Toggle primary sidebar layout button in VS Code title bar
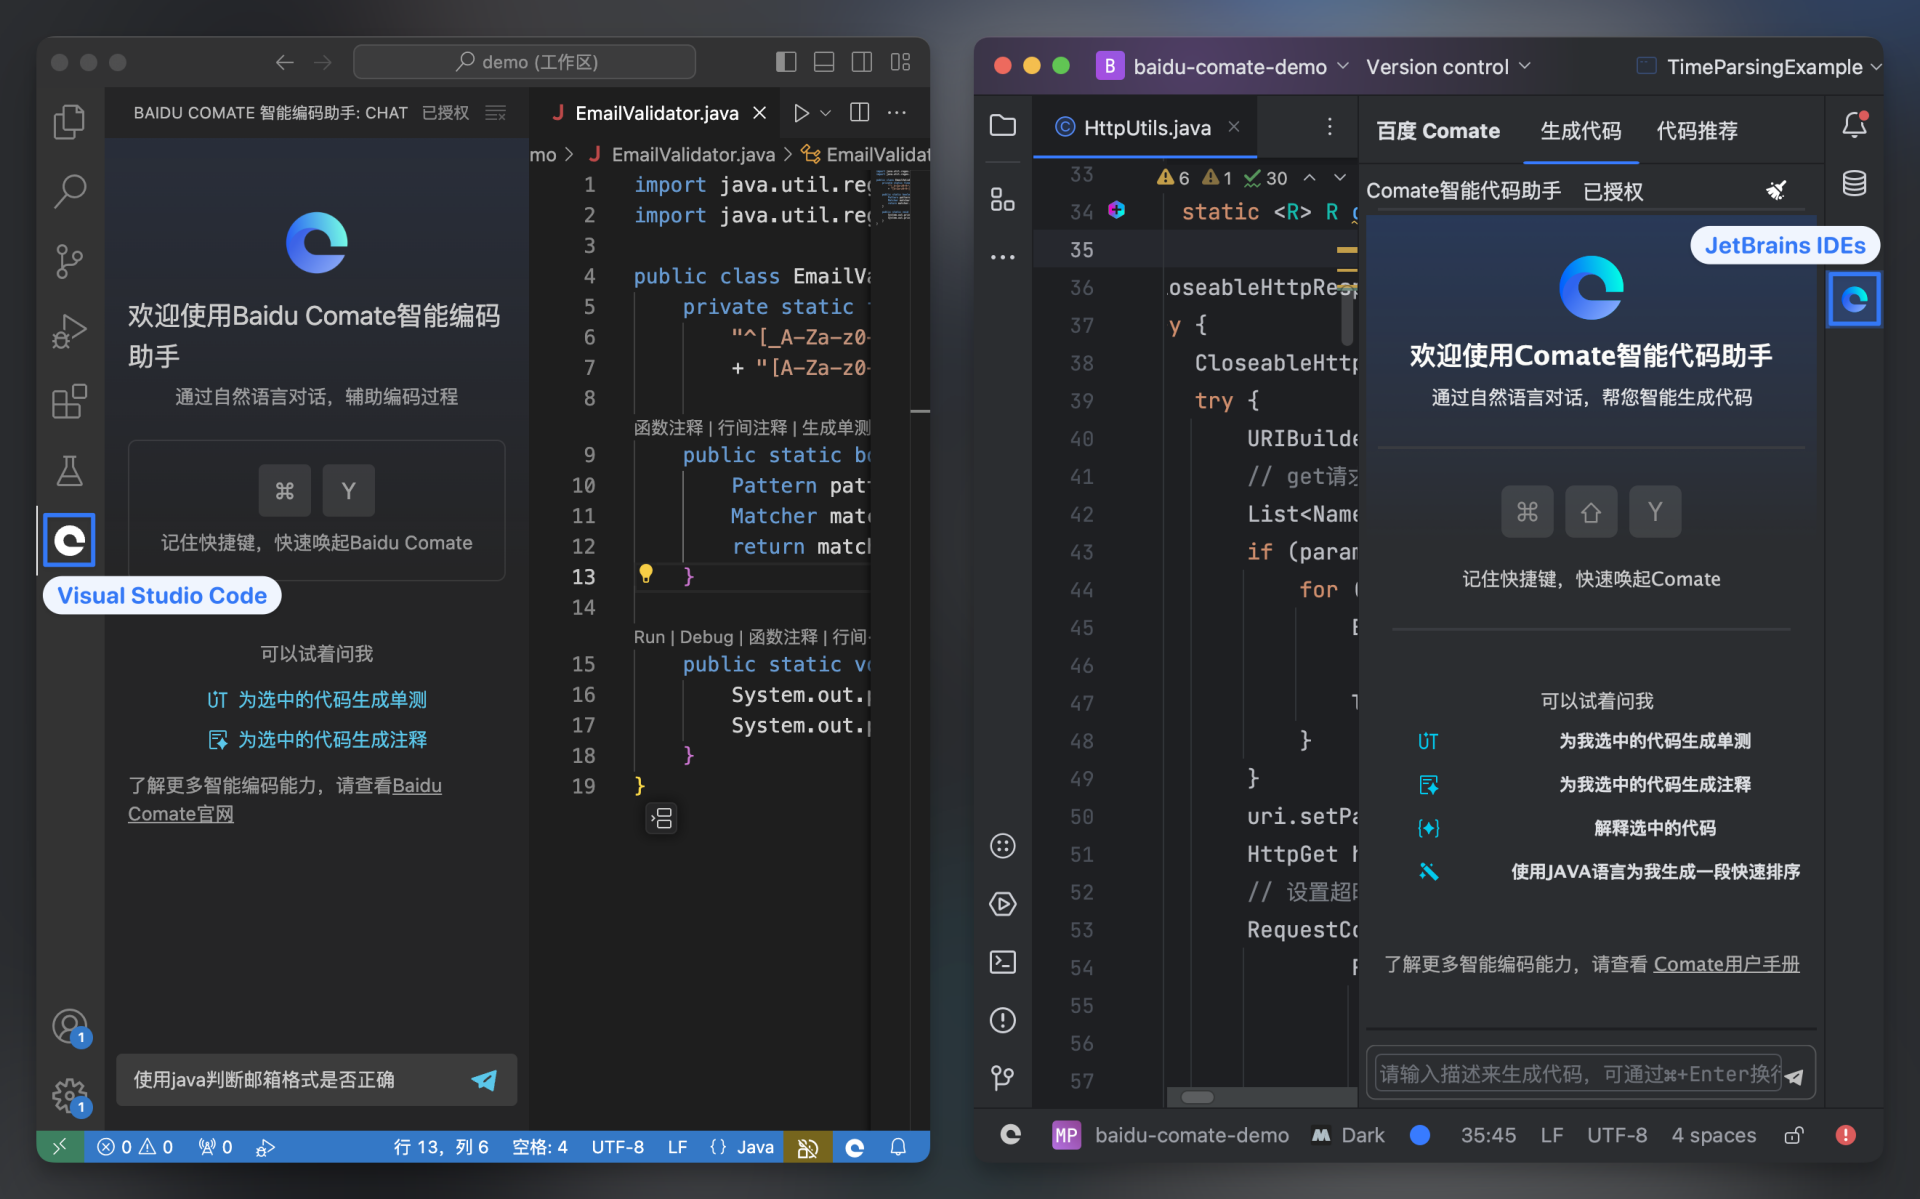1920x1199 pixels. (786, 62)
